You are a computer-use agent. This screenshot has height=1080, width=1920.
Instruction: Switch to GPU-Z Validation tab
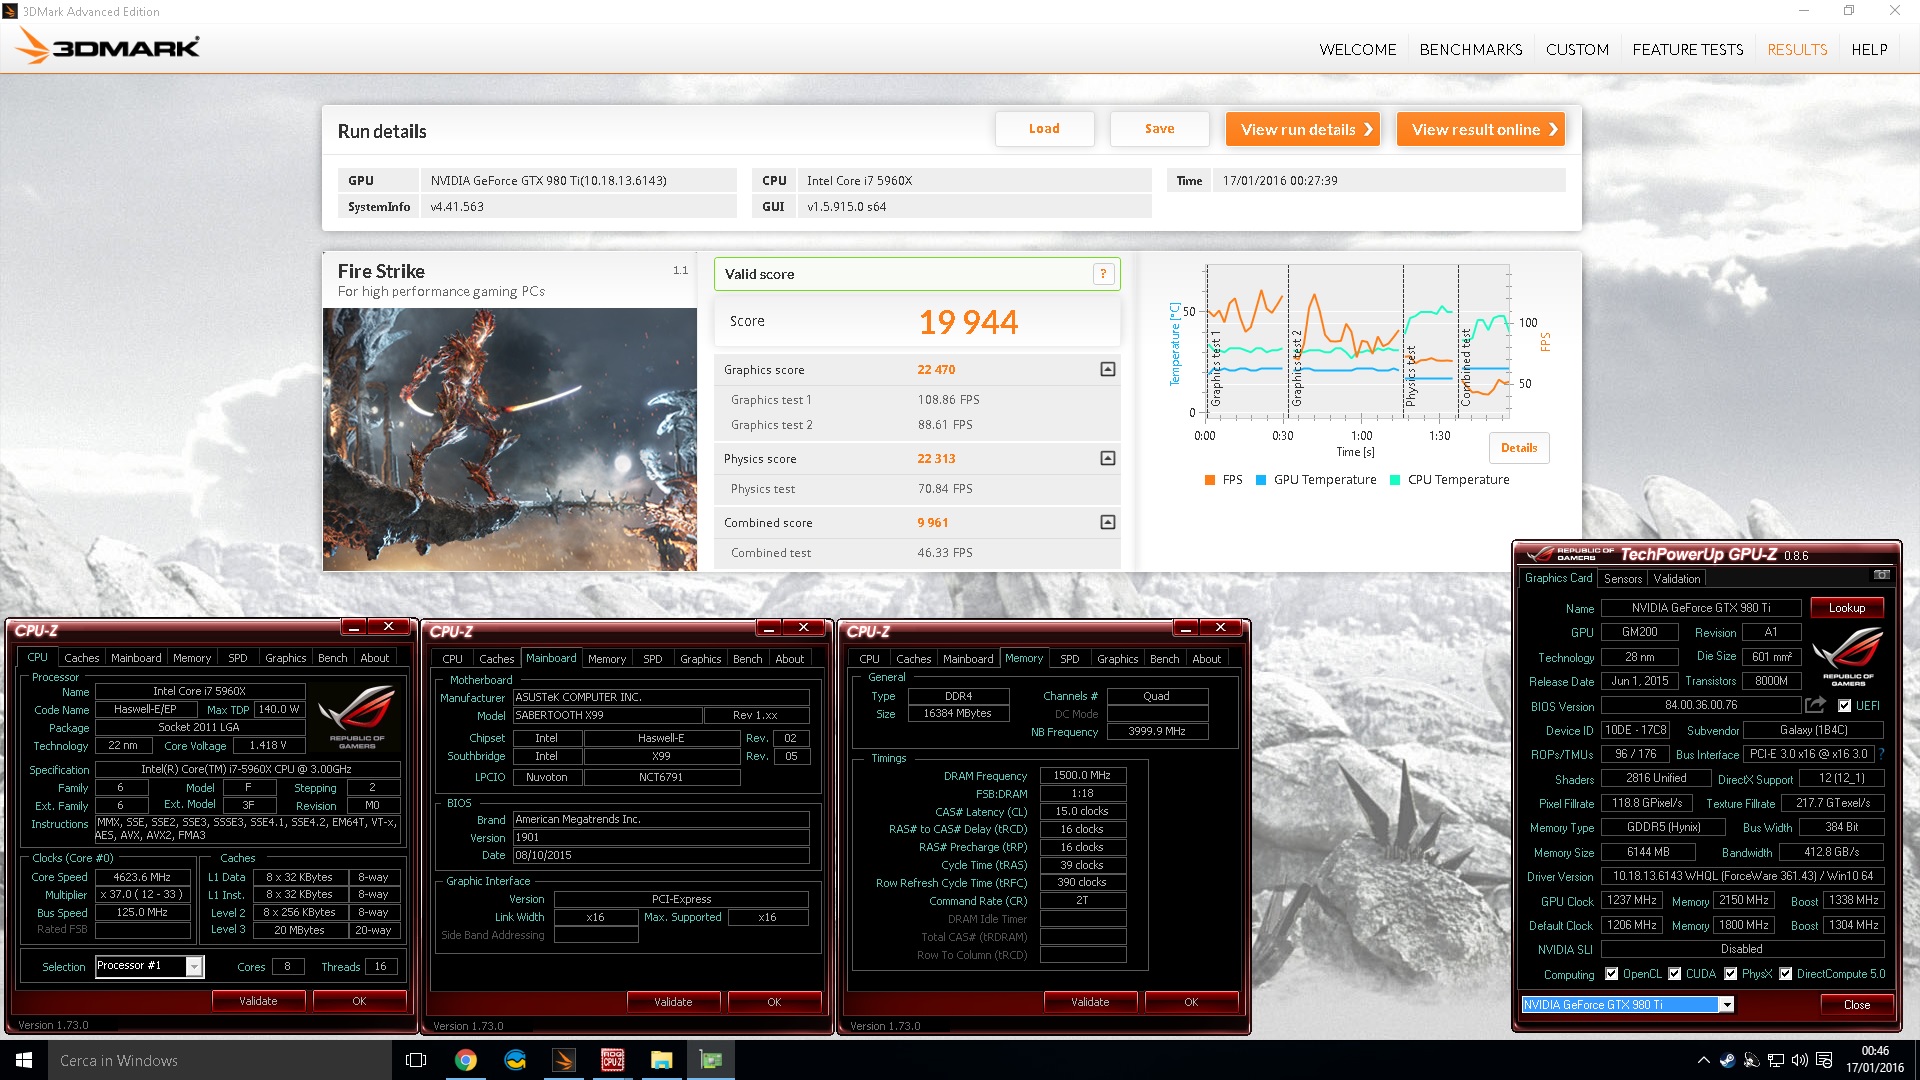1676,579
